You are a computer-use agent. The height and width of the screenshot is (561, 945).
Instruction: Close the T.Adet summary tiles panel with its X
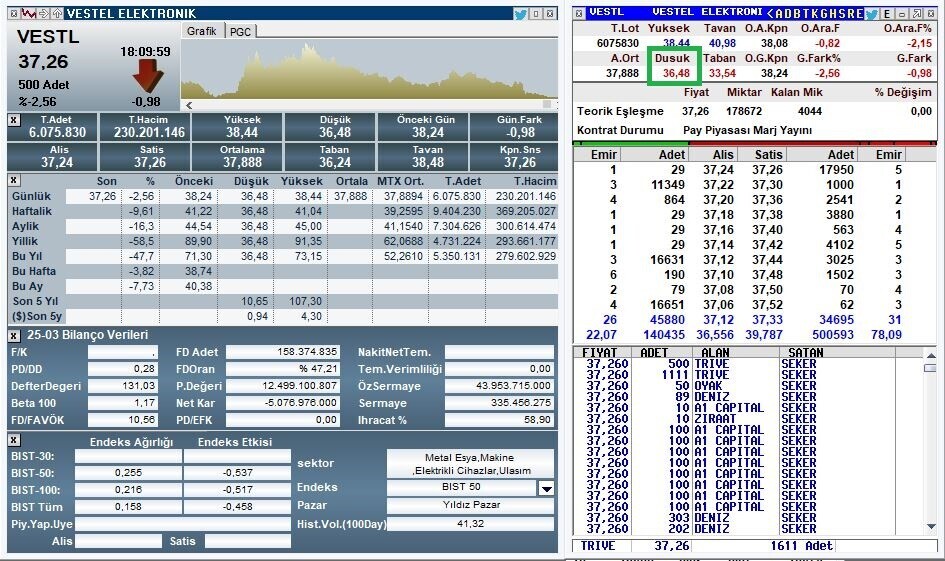click(x=13, y=121)
